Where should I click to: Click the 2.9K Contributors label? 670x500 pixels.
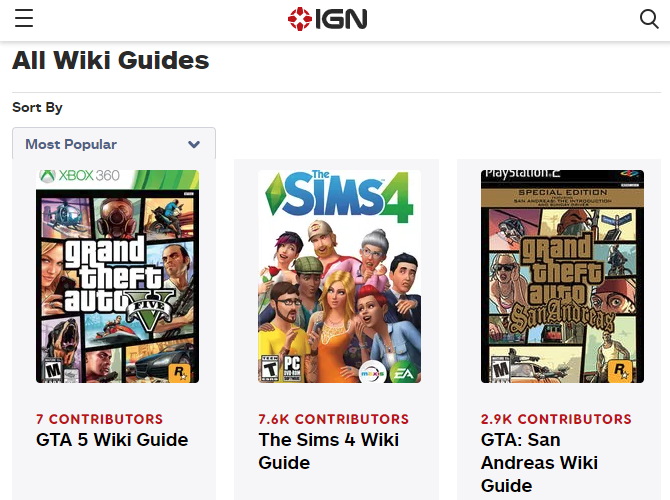[x=556, y=419]
